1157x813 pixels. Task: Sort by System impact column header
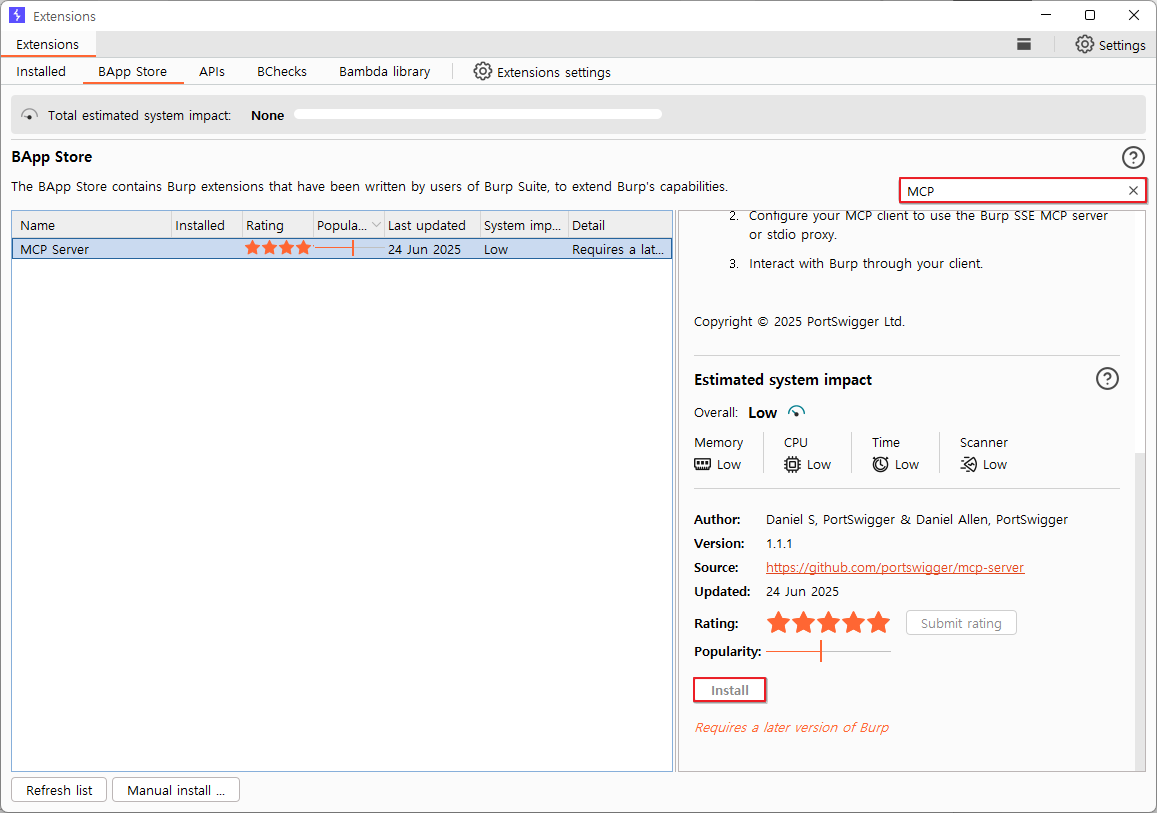pos(525,225)
